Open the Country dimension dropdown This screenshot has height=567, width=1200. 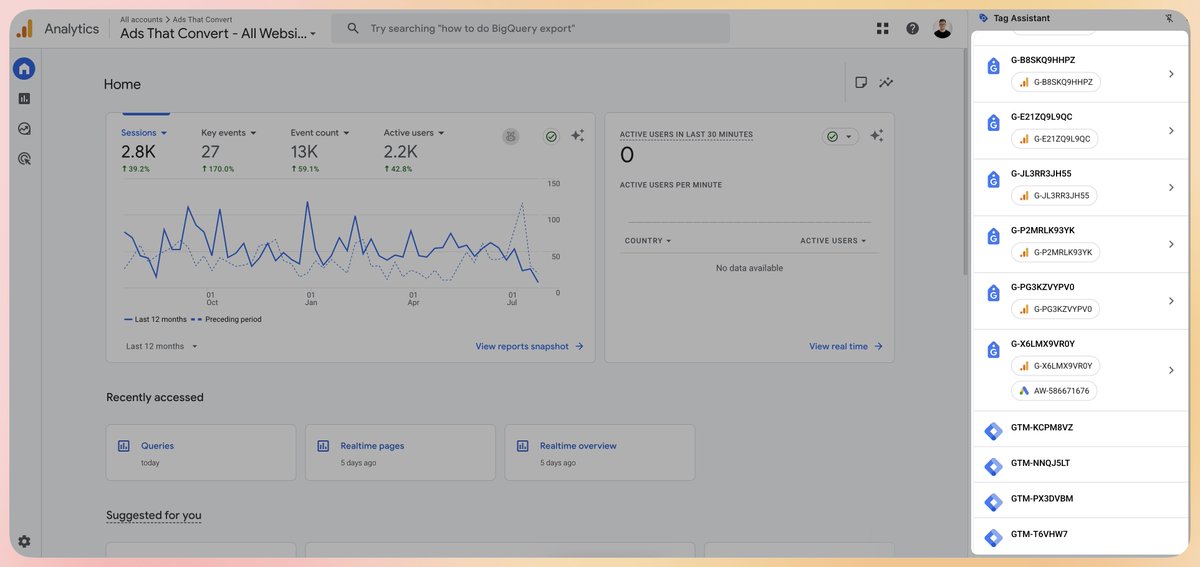point(648,241)
